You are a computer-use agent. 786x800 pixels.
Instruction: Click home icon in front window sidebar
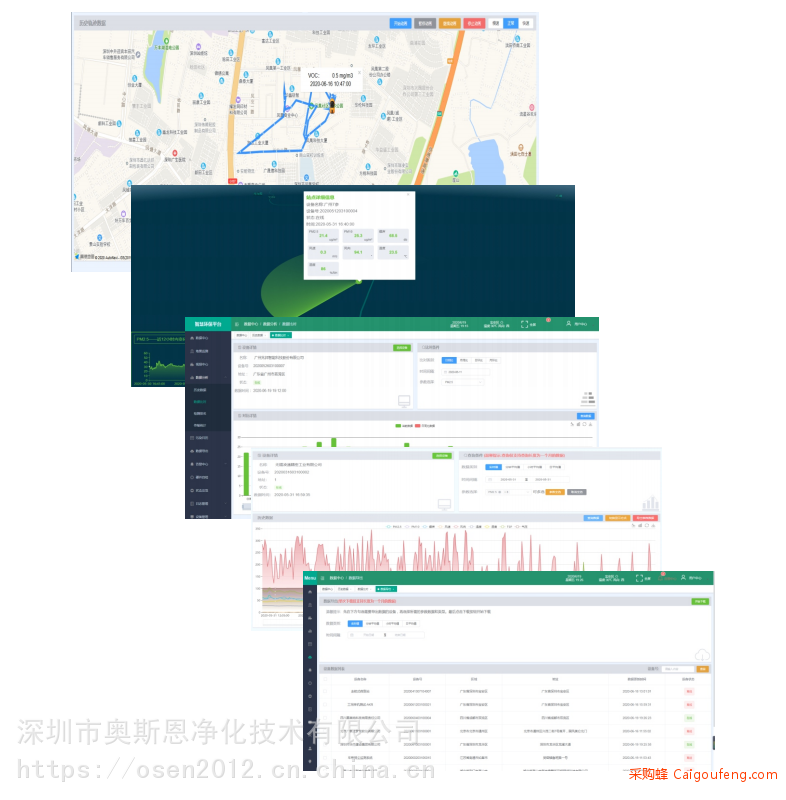(x=310, y=592)
